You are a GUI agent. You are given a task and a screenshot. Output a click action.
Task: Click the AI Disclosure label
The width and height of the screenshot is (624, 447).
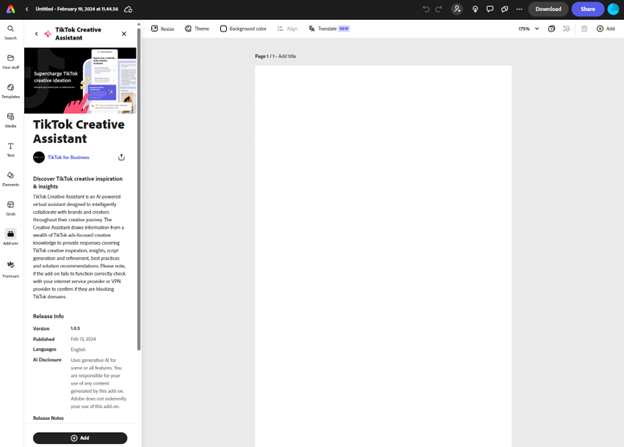click(47, 360)
